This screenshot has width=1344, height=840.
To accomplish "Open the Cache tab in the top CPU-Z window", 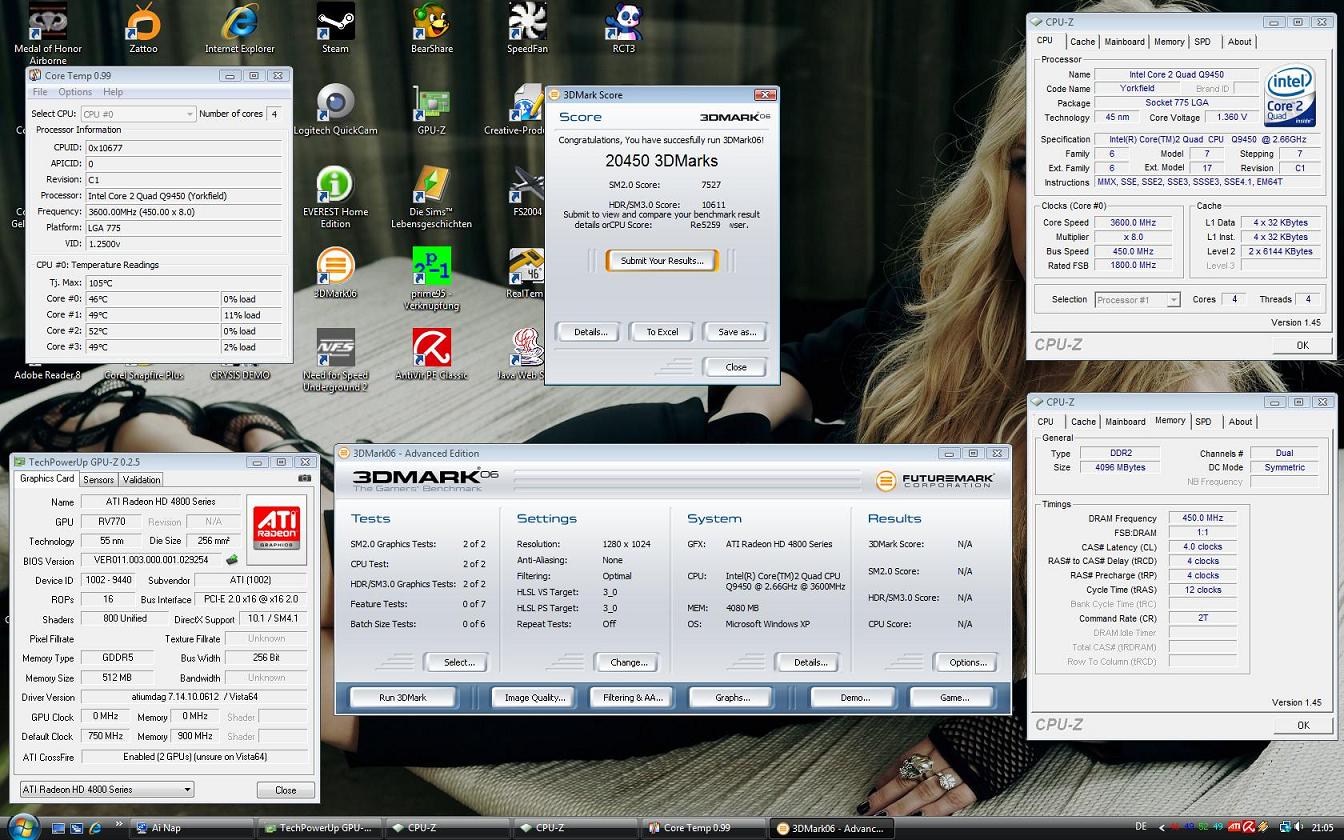I will click(1082, 42).
